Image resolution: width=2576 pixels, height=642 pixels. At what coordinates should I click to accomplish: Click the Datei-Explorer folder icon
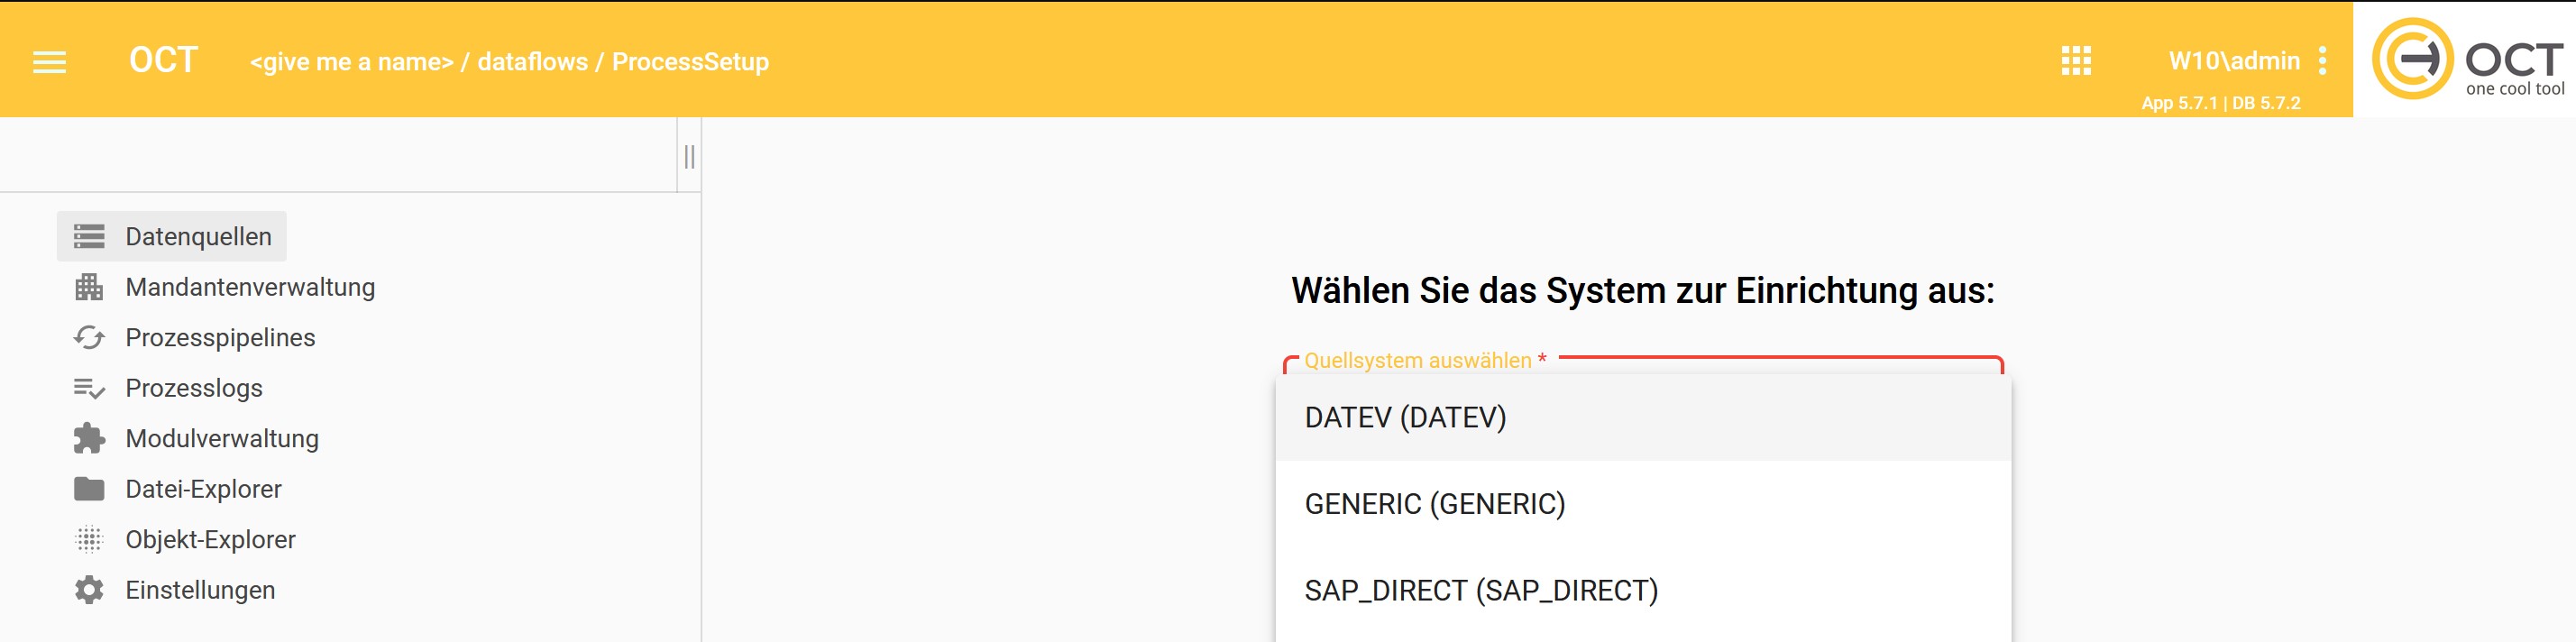click(x=89, y=489)
